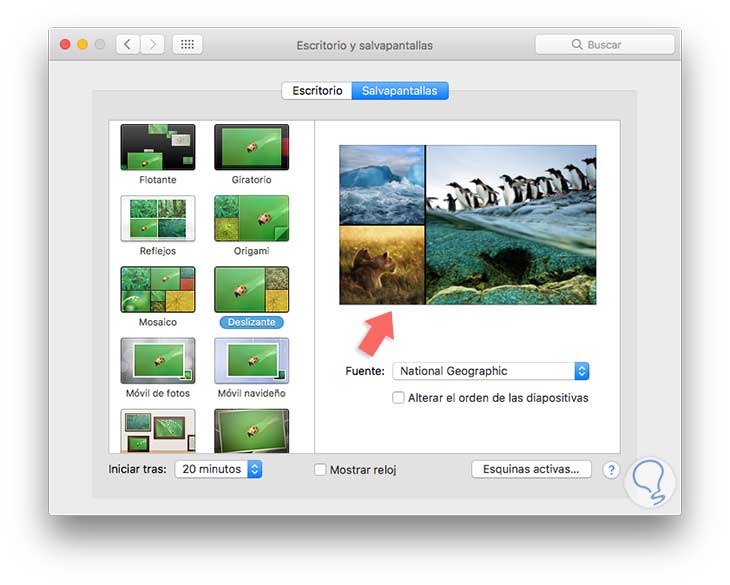Open the Fuente National Geographic dropdown
This screenshot has width=730, height=585.
[x=491, y=371]
